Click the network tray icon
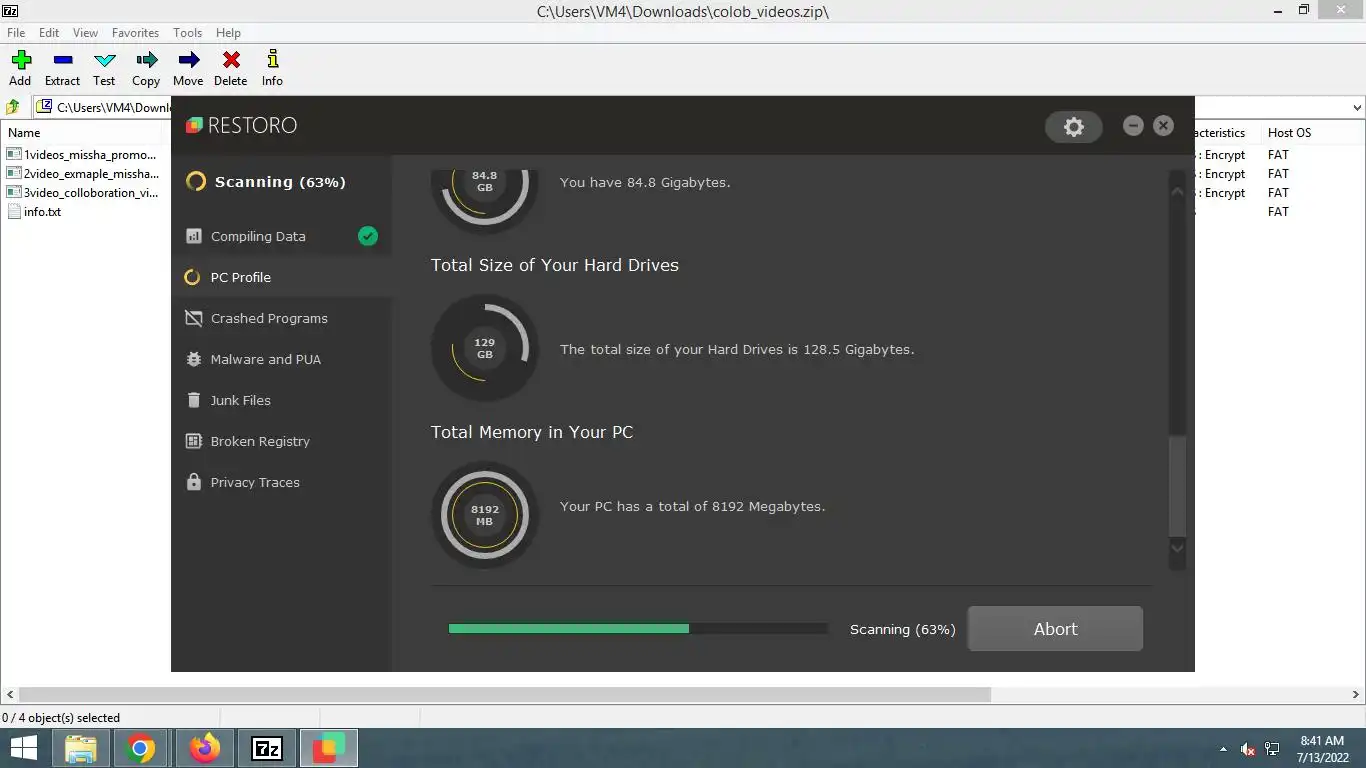This screenshot has width=1366, height=768. (1273, 749)
